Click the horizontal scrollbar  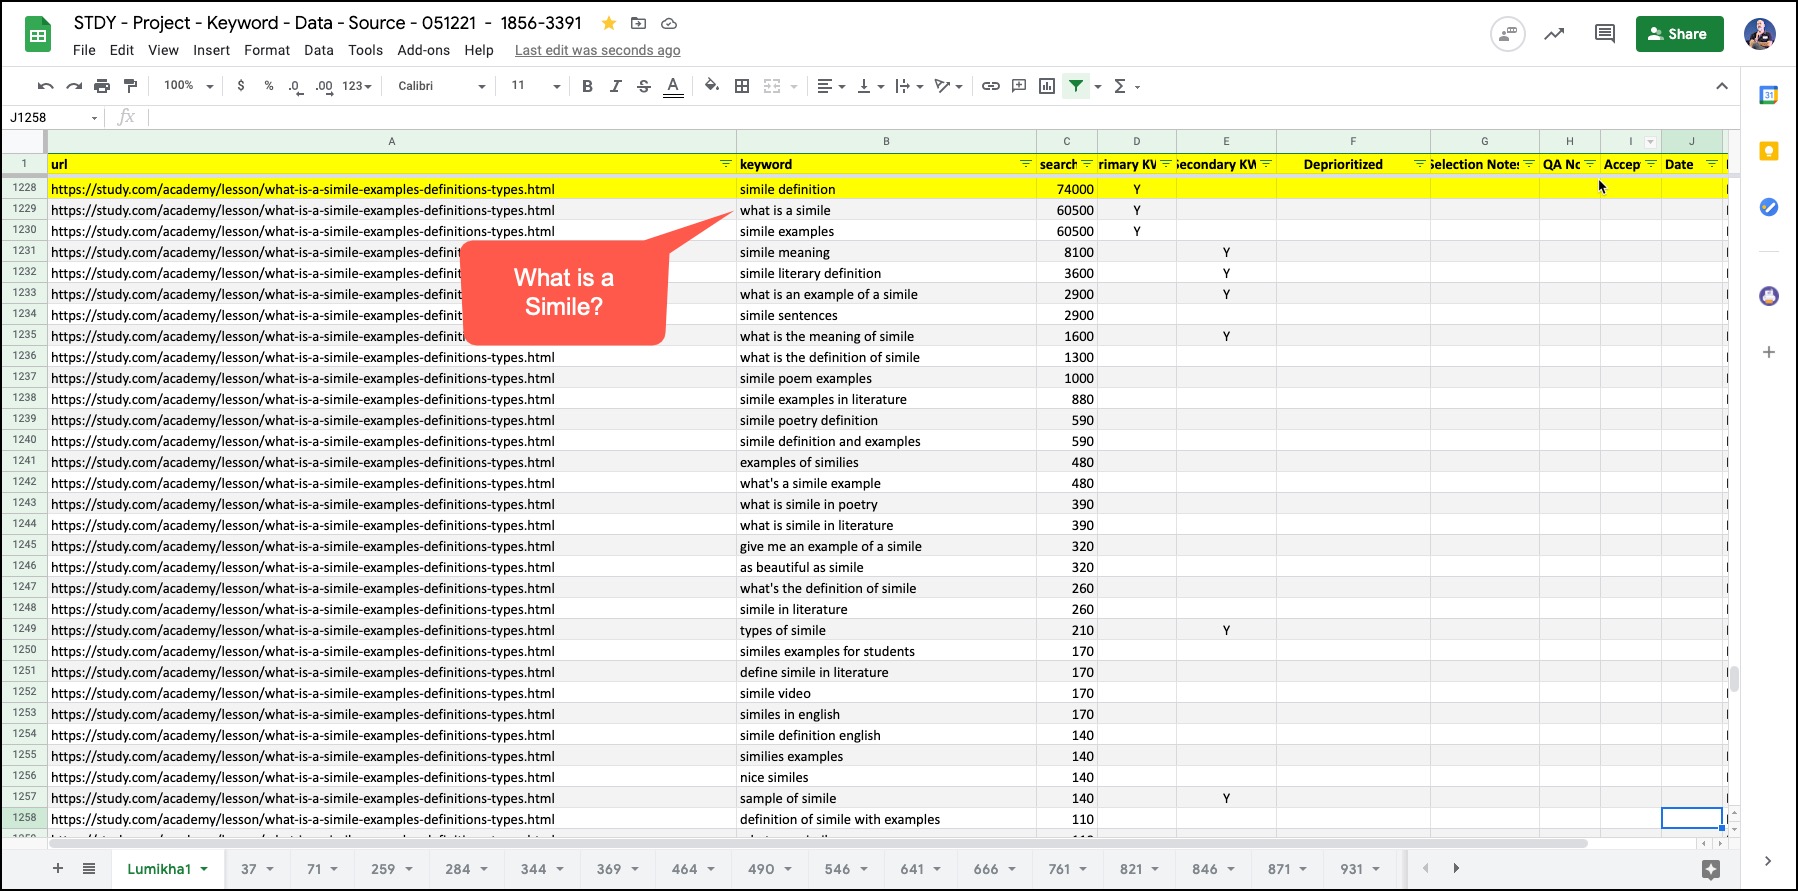click(818, 843)
